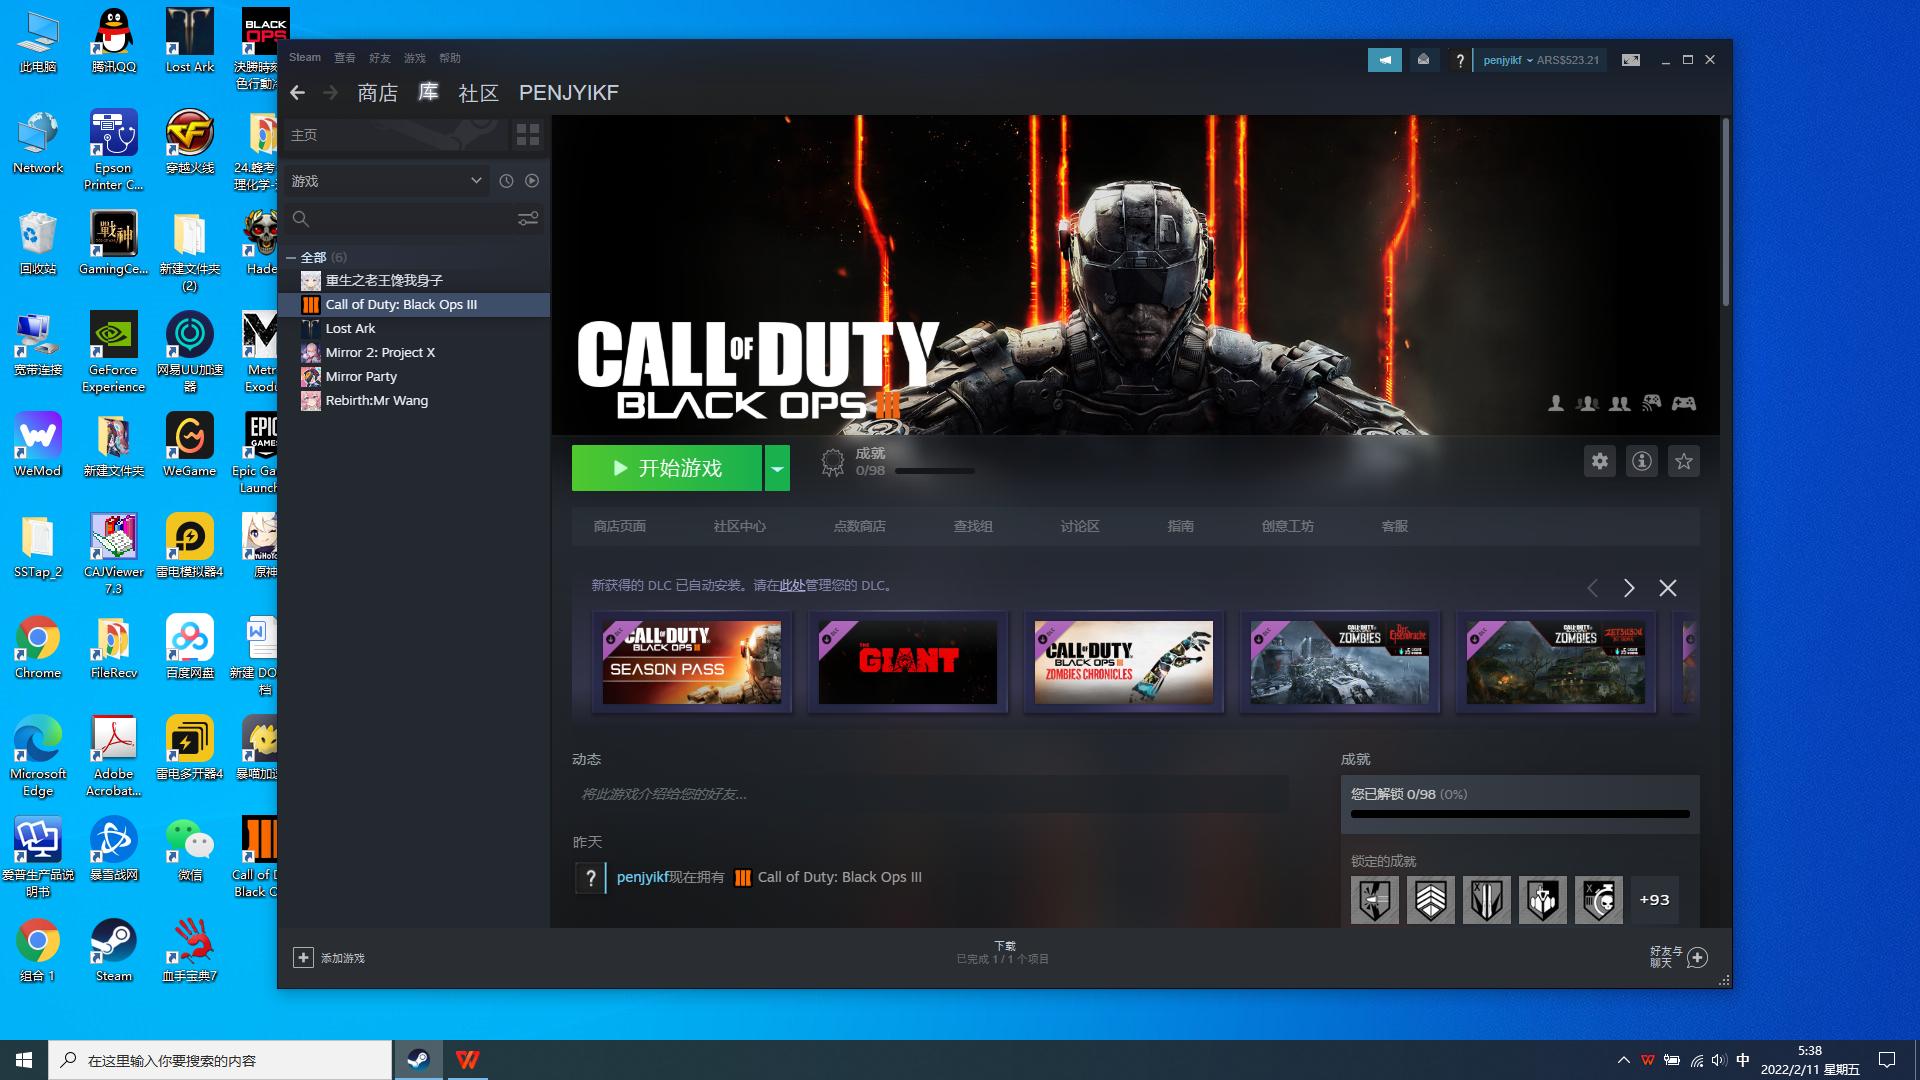Image resolution: width=1920 pixels, height=1080 pixels.
Task: Go to next DLC page arrow
Action: [1629, 588]
